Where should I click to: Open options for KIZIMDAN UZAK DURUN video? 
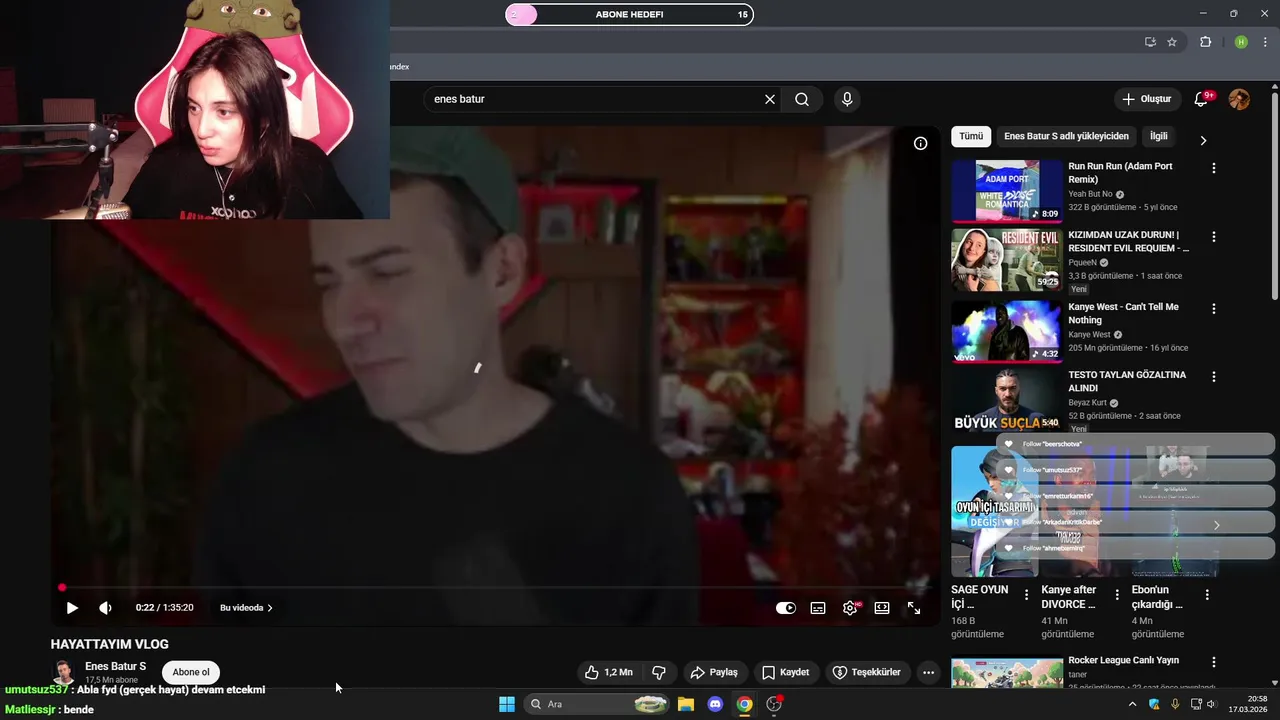[x=1214, y=237]
